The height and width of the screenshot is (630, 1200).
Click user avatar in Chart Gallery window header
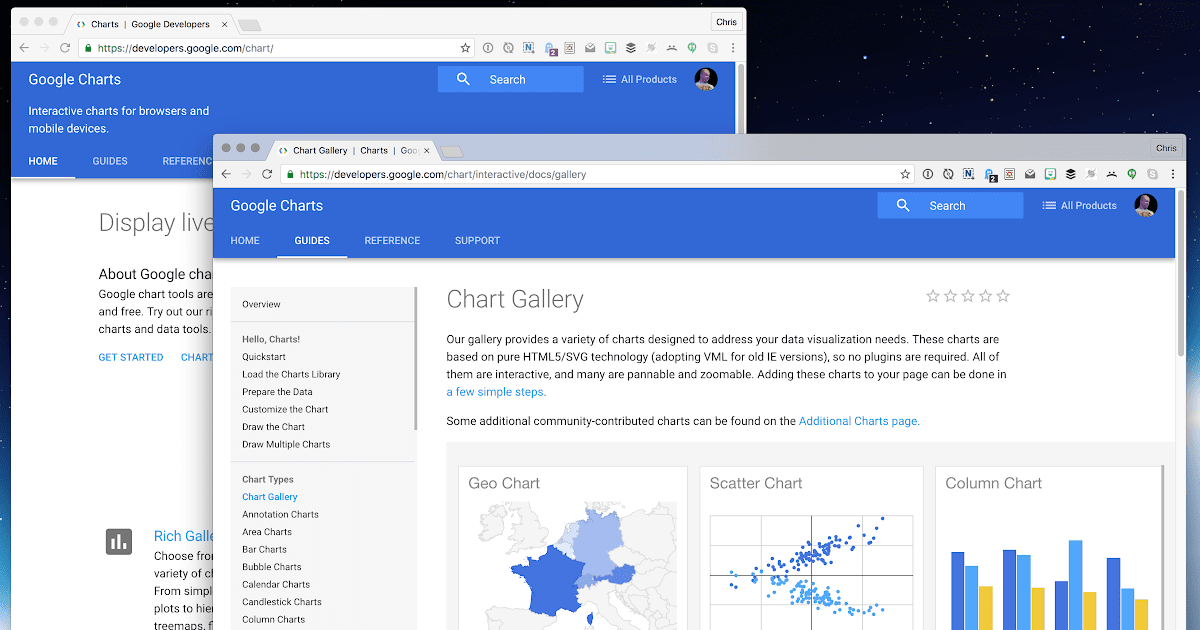[x=1146, y=205]
